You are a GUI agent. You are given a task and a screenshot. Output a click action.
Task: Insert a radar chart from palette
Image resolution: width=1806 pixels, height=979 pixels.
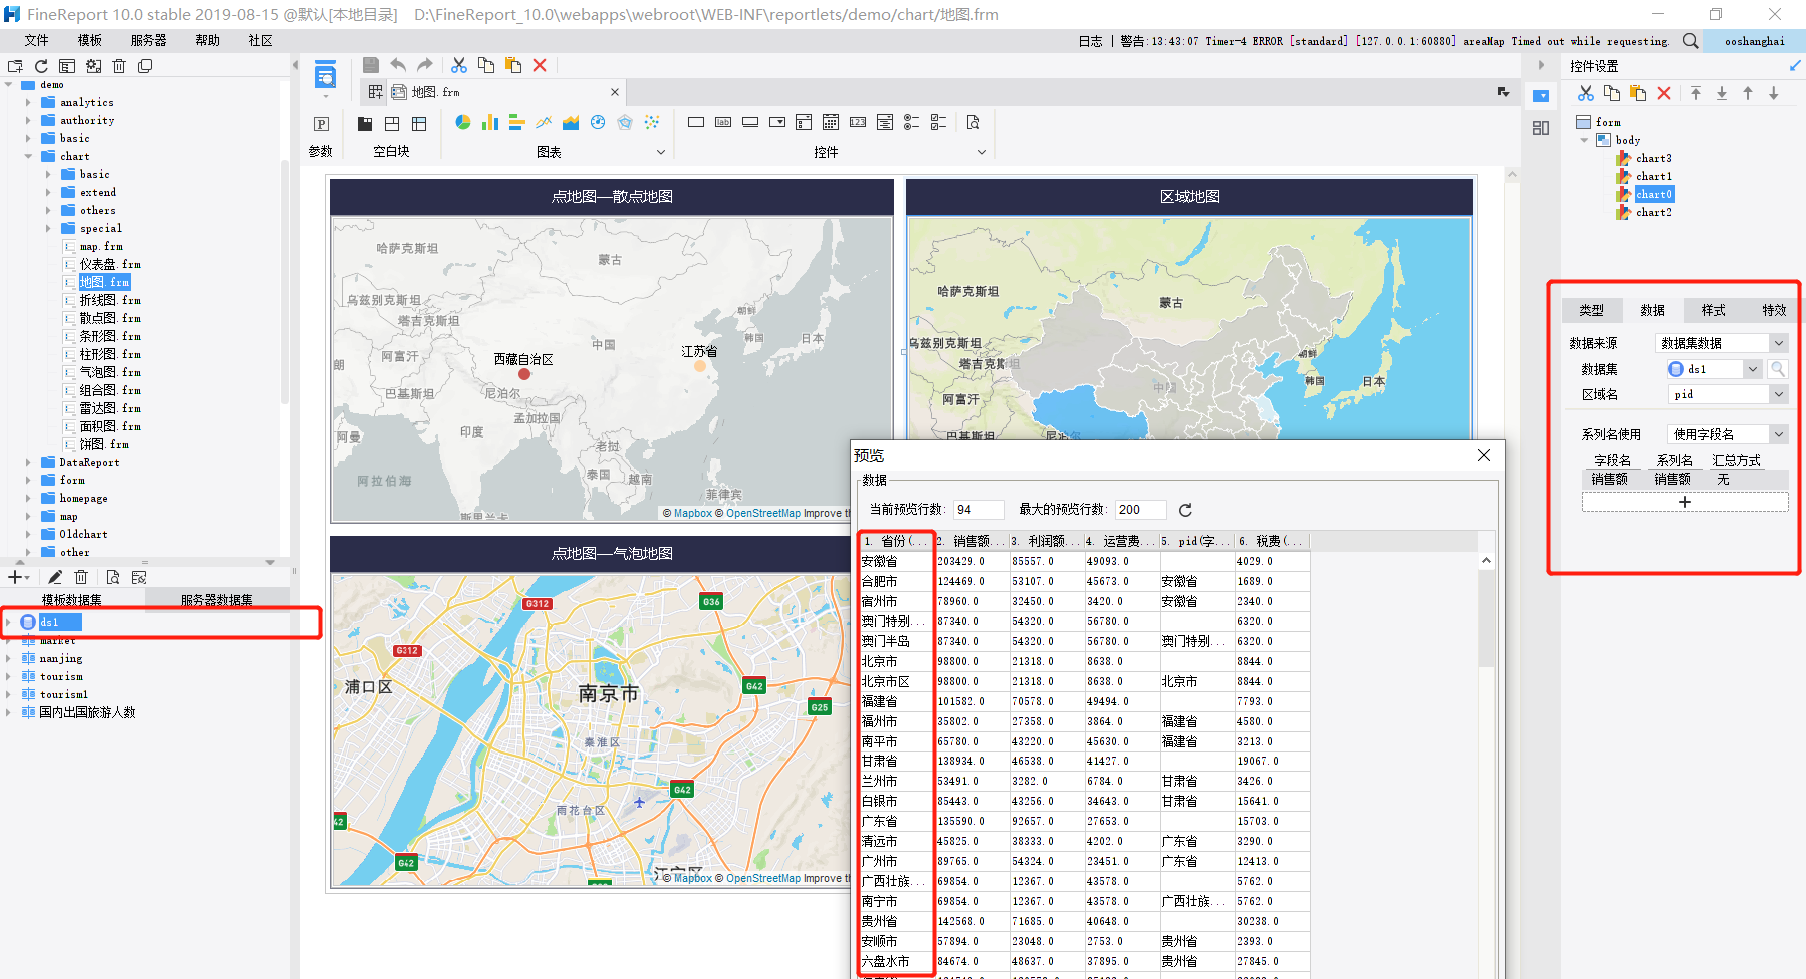(x=625, y=122)
